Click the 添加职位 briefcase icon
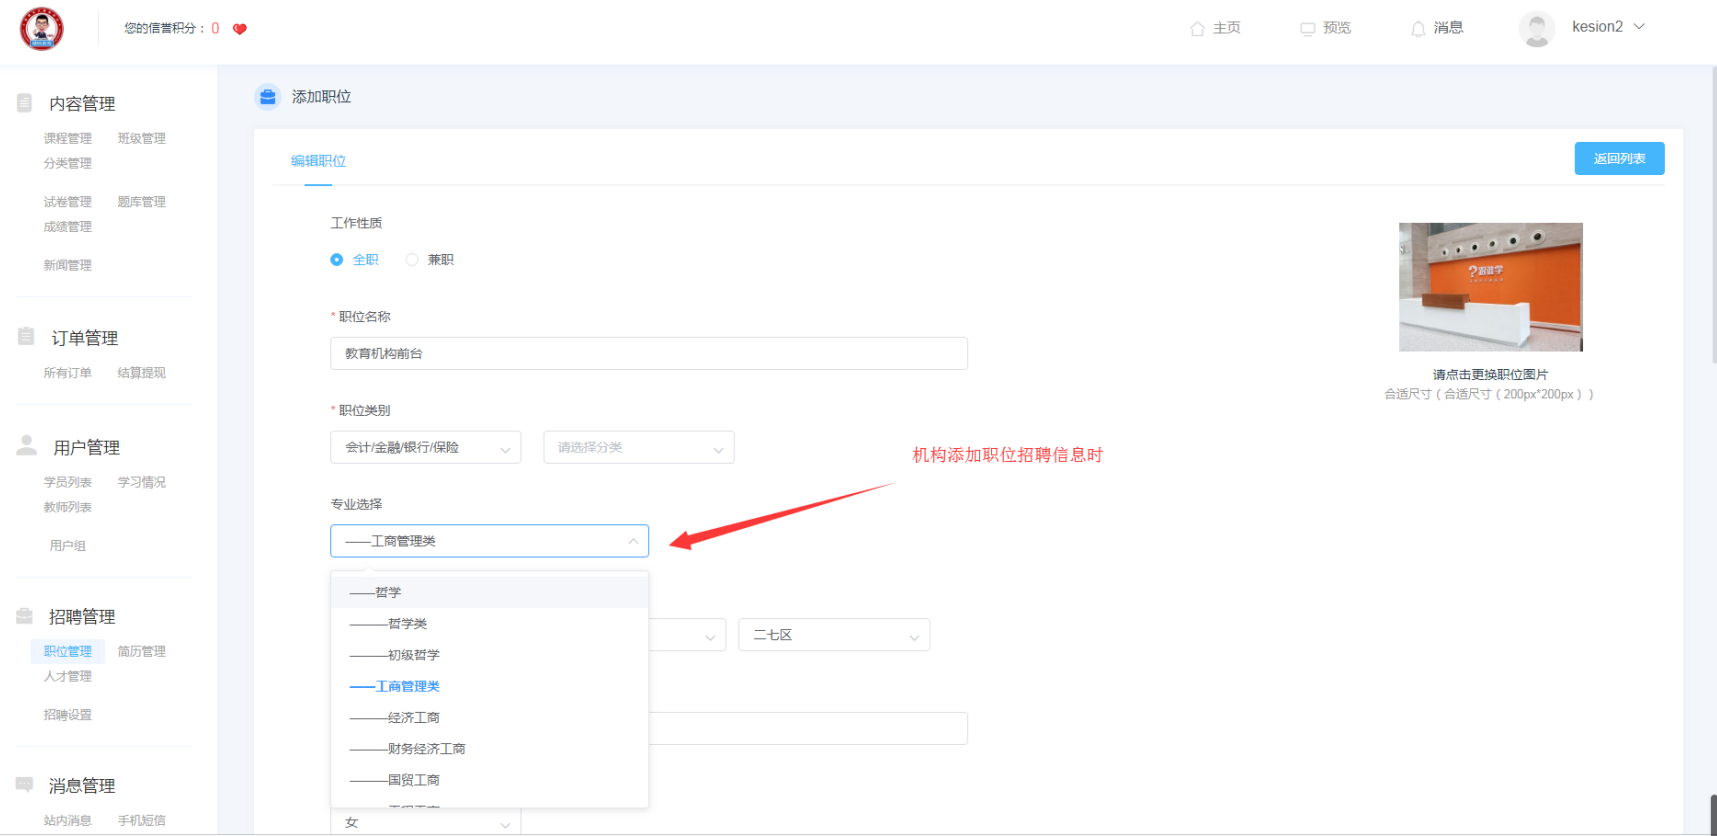The height and width of the screenshot is (836, 1717). 267,97
